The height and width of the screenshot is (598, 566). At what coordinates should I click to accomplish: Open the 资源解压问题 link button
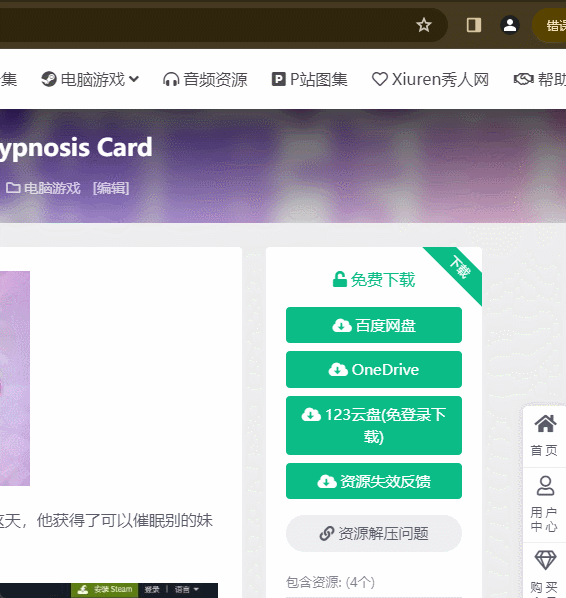[374, 533]
